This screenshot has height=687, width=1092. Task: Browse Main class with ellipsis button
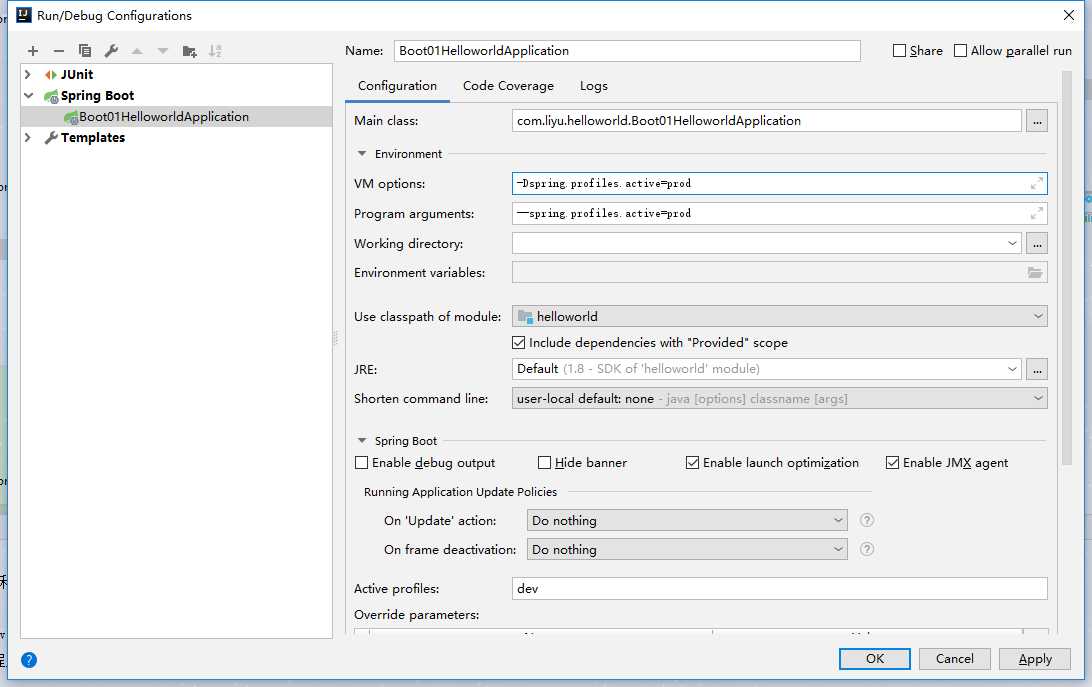[x=1037, y=121]
